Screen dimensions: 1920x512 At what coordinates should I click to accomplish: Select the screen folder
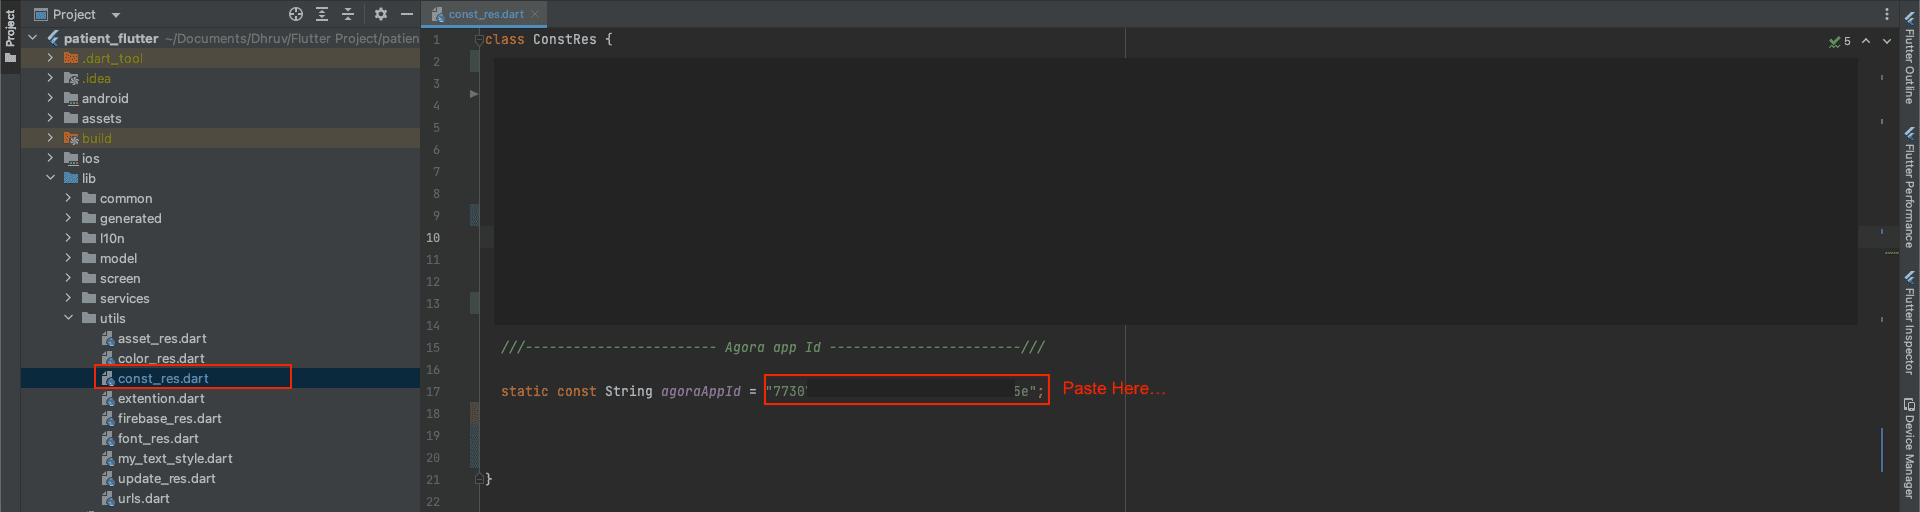120,278
